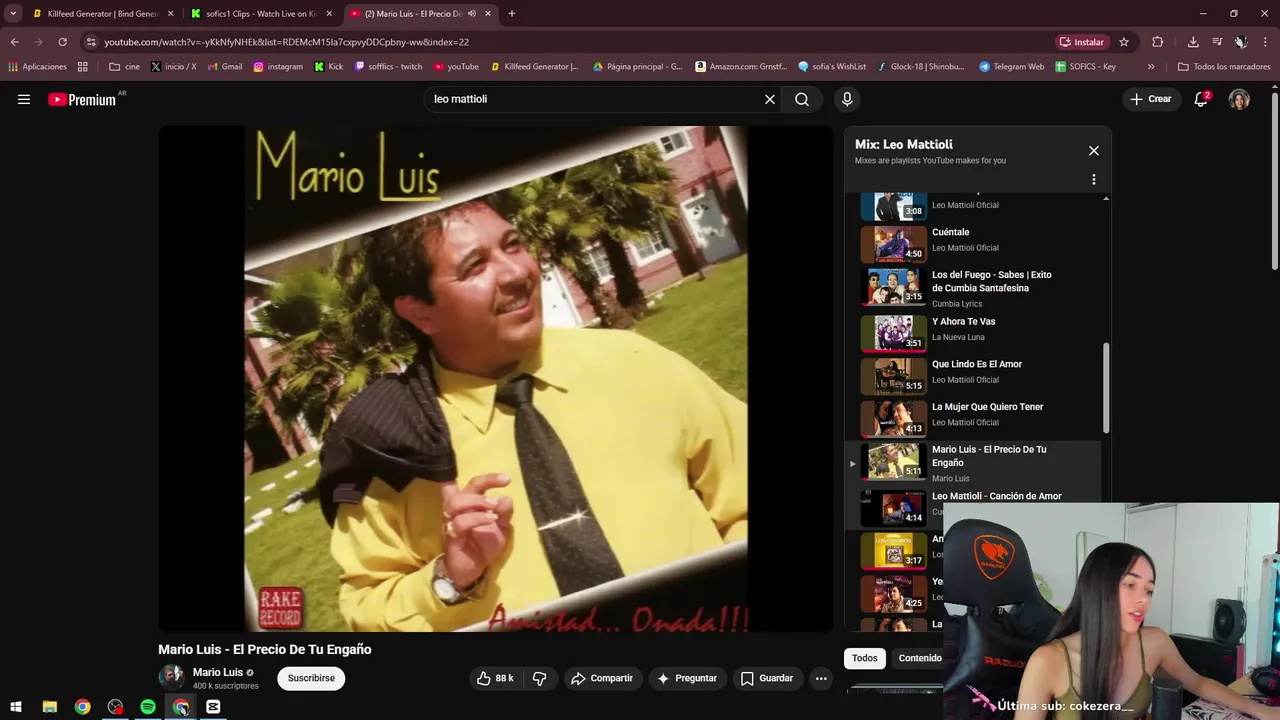
Task: Select the Contenido filter chip
Action: tap(920, 658)
